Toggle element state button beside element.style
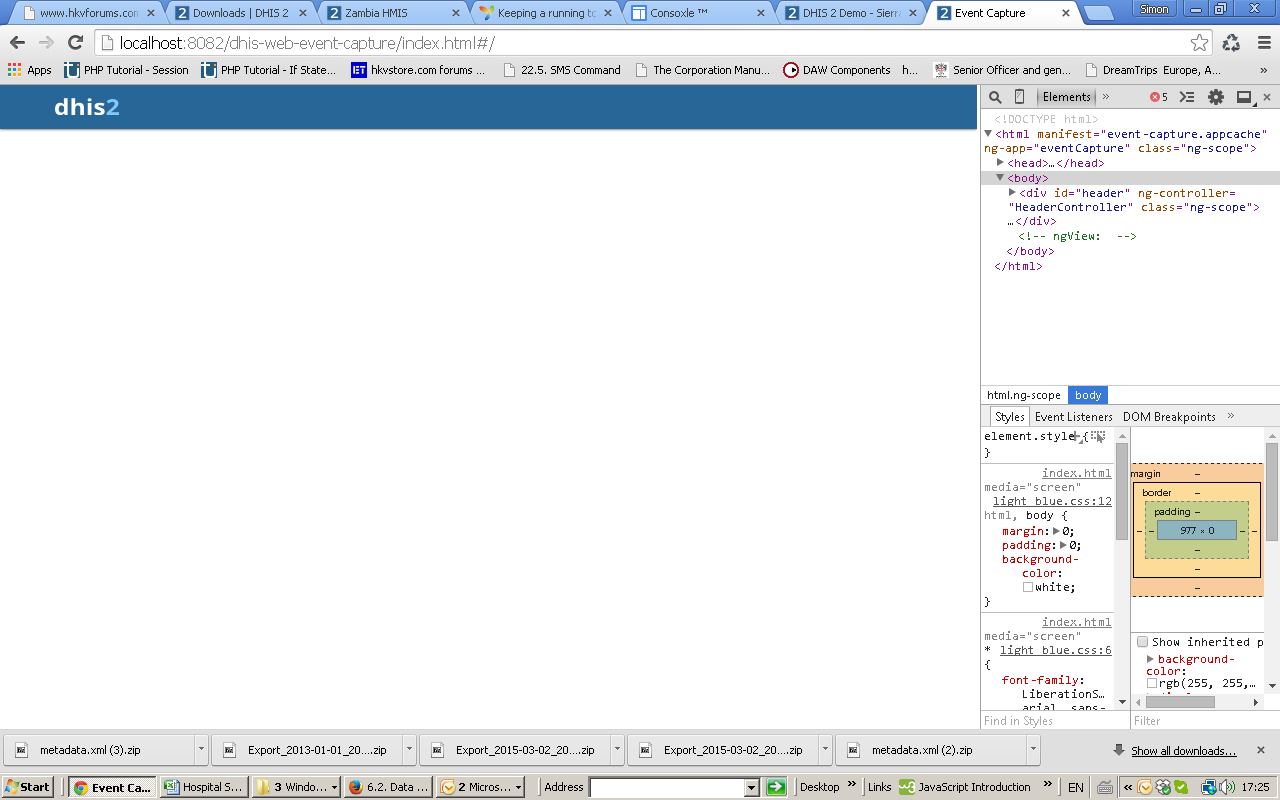 [1098, 436]
